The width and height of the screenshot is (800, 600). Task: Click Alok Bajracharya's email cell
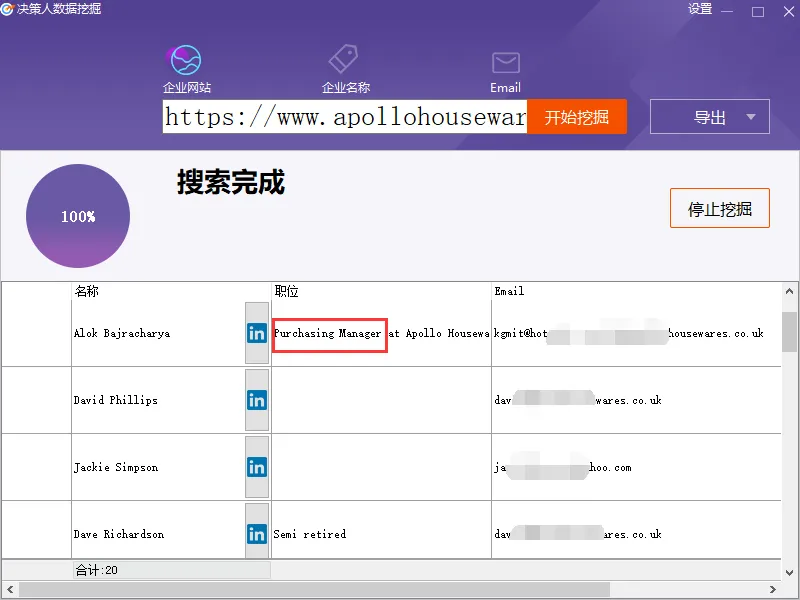[636, 333]
